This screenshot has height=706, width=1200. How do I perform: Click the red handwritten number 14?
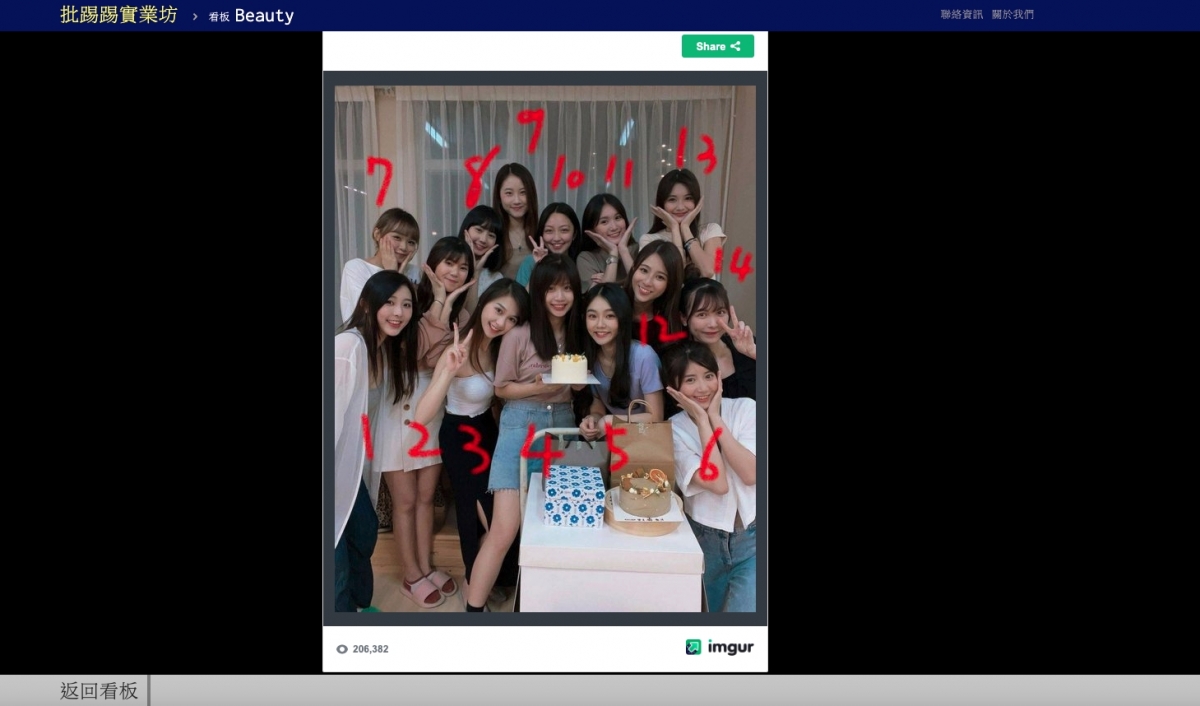point(735,264)
